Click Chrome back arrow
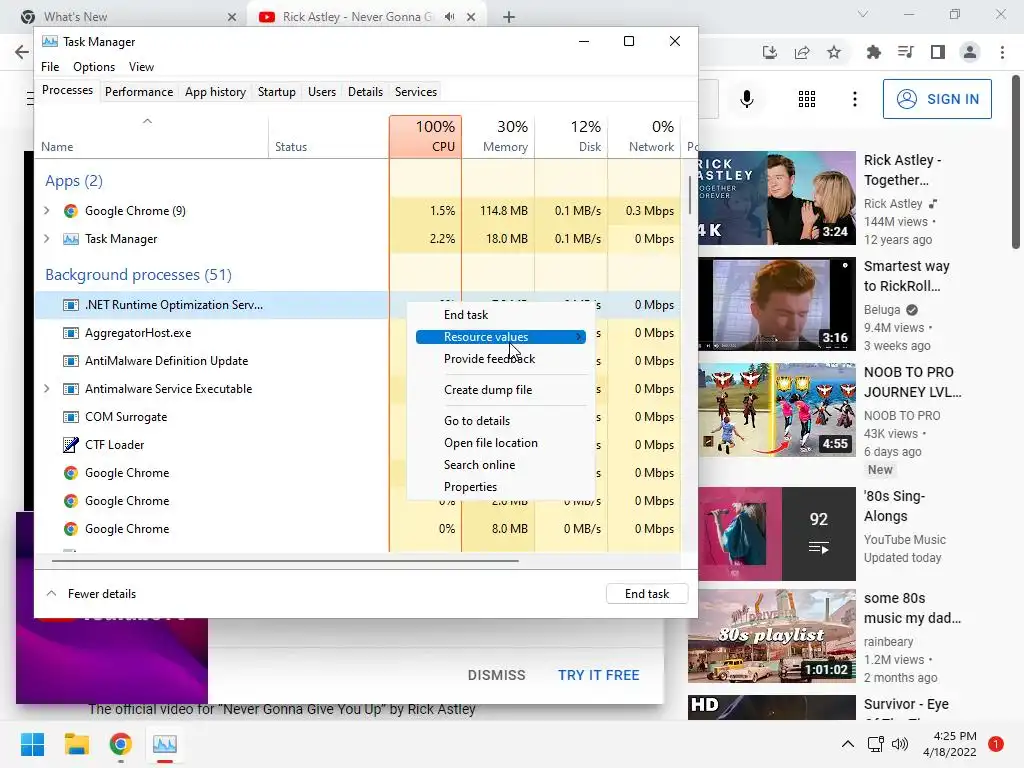Image resolution: width=1024 pixels, height=768 pixels. (22, 52)
